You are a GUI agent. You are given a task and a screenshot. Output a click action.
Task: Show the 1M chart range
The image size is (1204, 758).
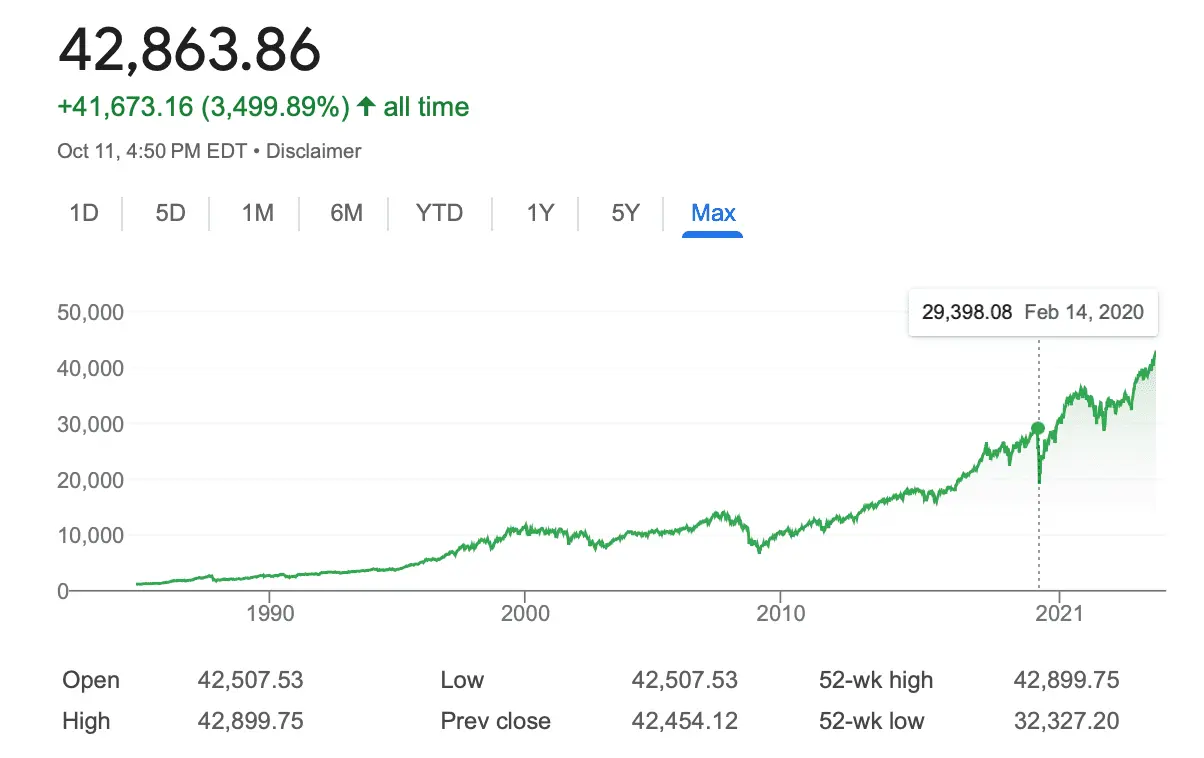coord(257,213)
